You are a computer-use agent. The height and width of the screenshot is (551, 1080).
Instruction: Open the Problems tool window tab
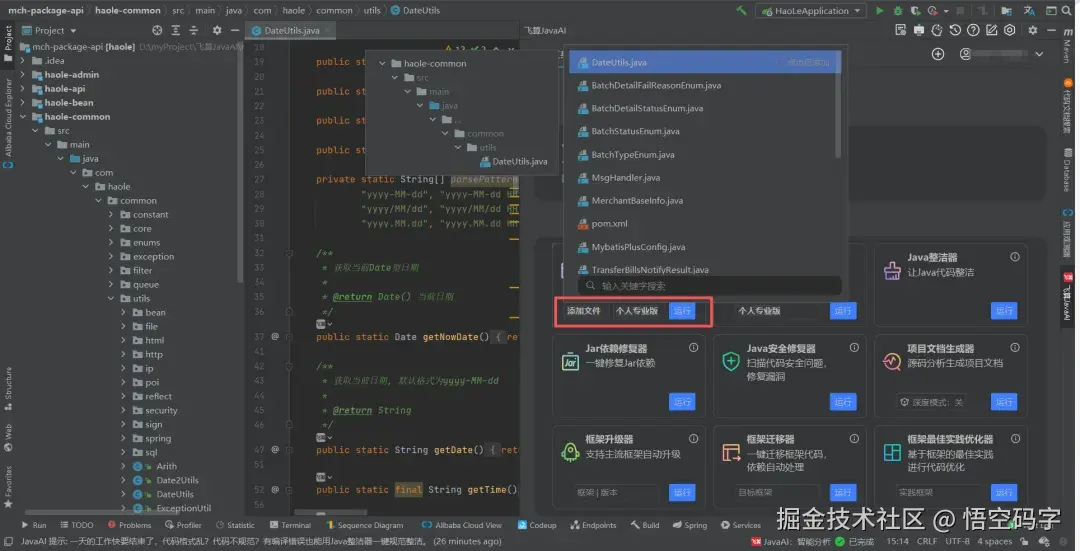pos(129,525)
